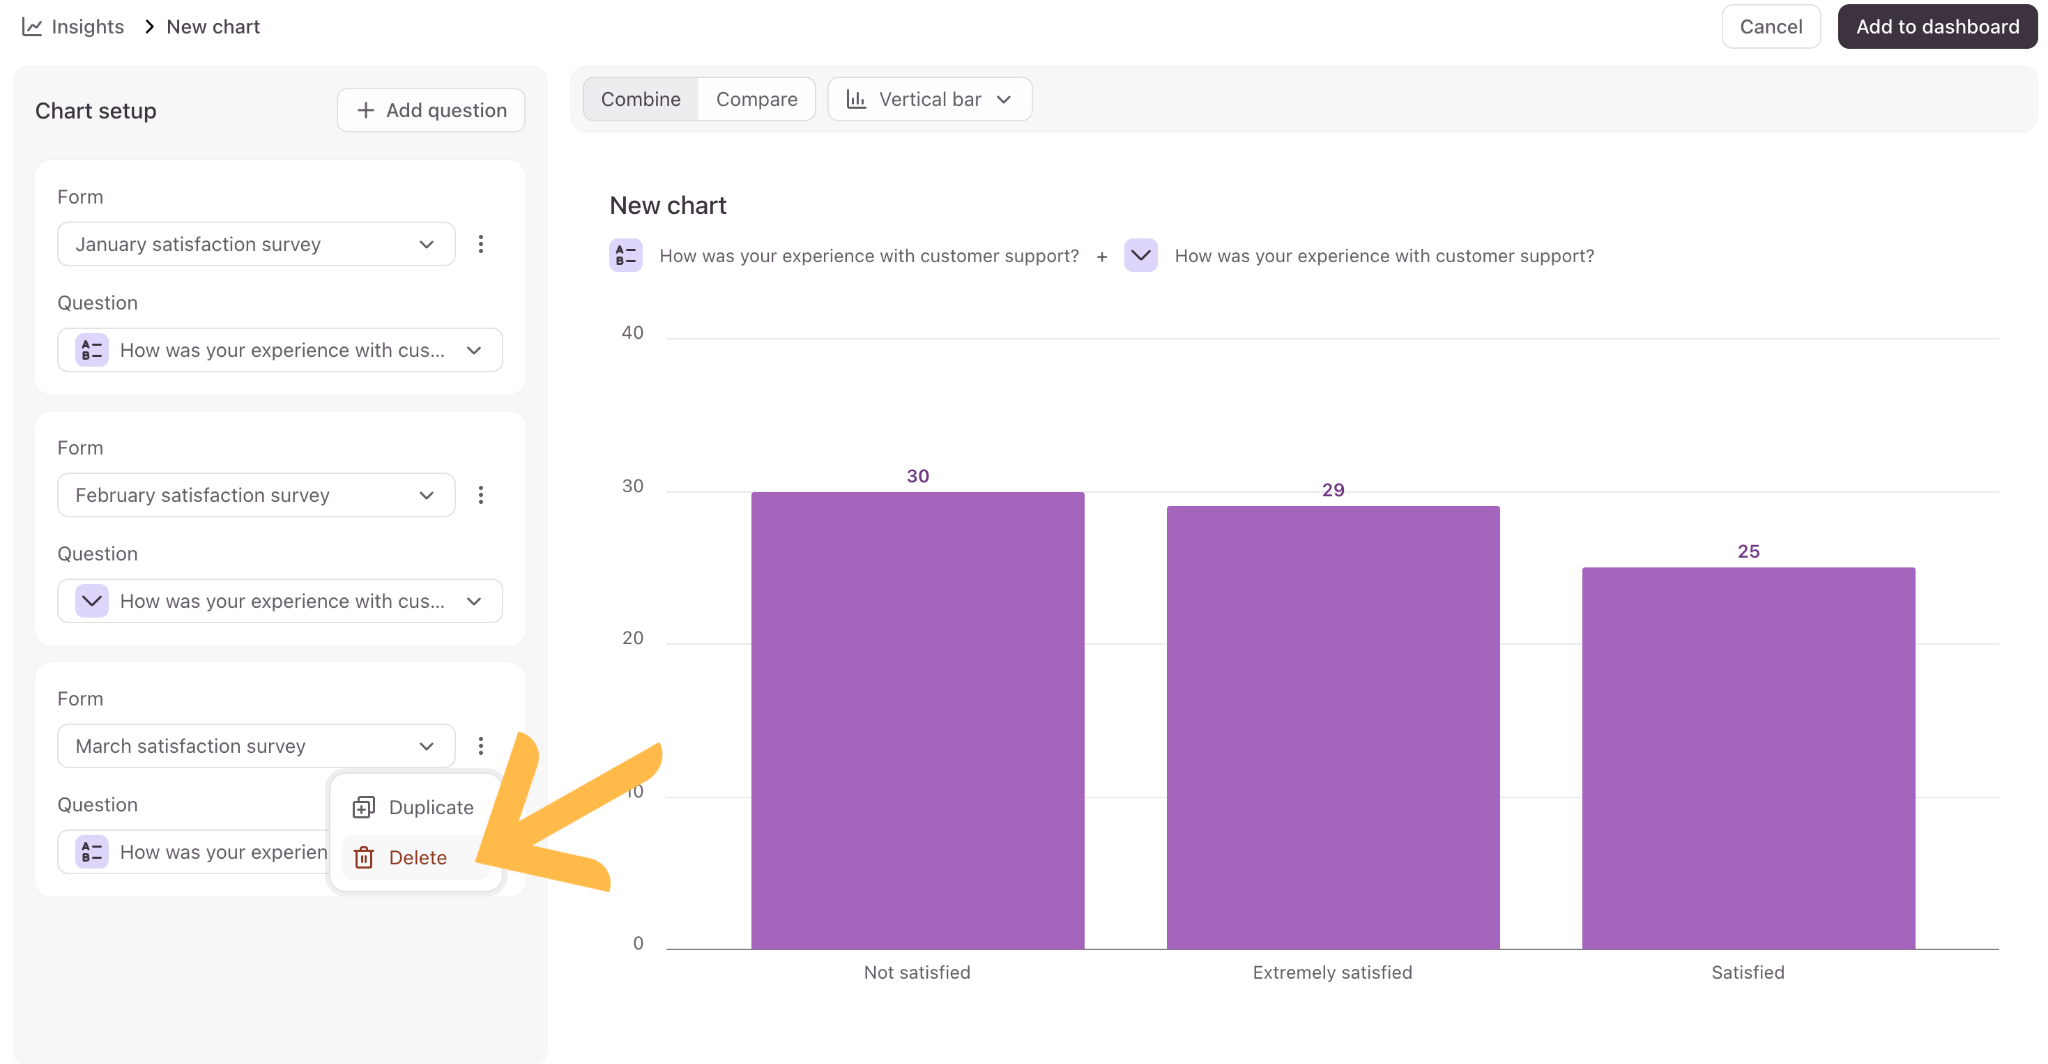Open the January satisfaction survey form dropdown
The width and height of the screenshot is (2048, 1064).
[256, 244]
